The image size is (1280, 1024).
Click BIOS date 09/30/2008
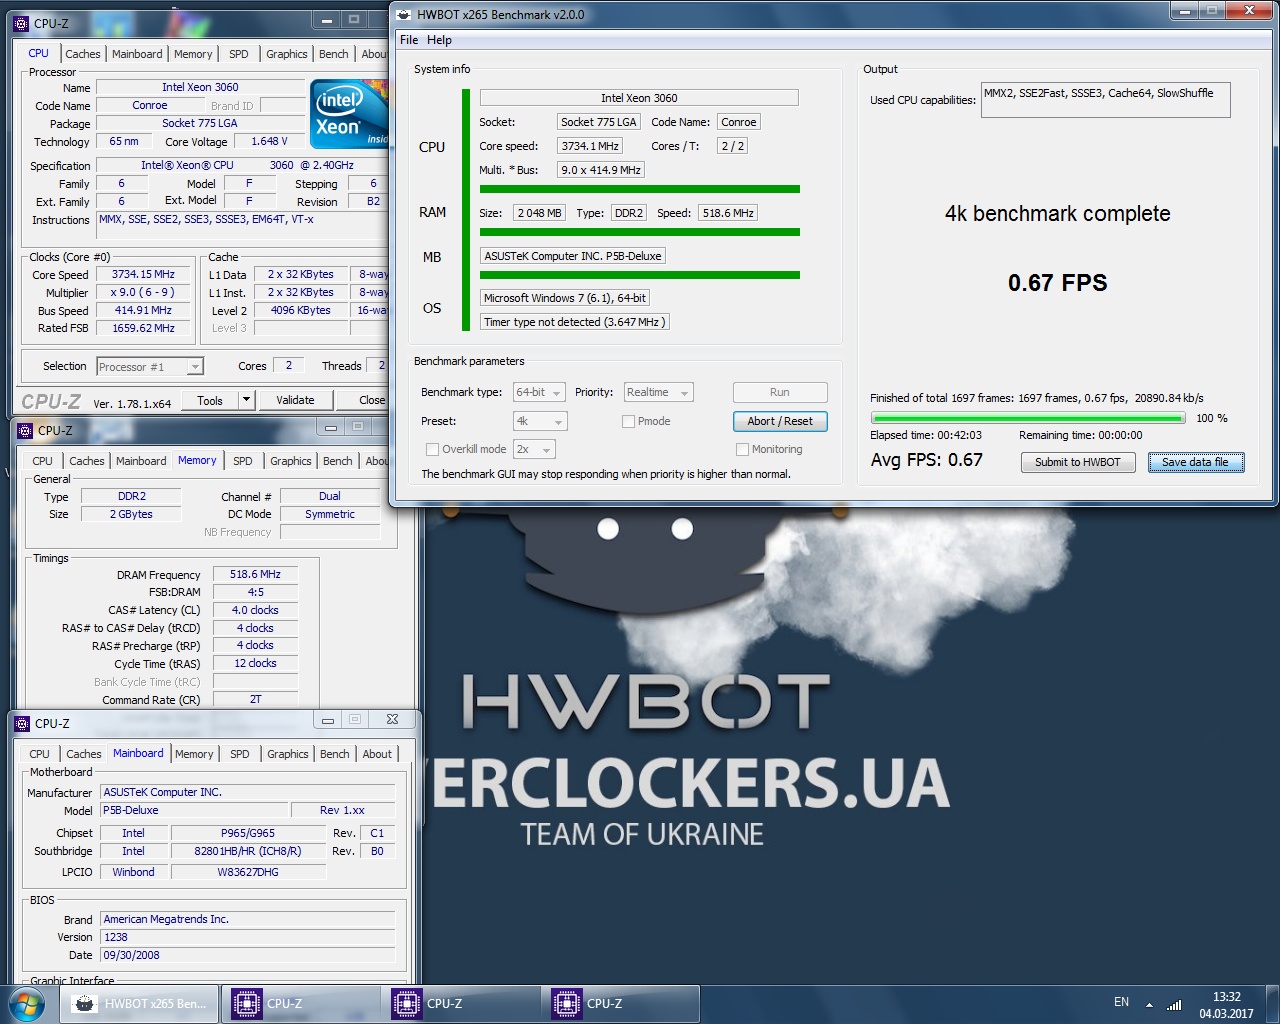[x=247, y=955]
